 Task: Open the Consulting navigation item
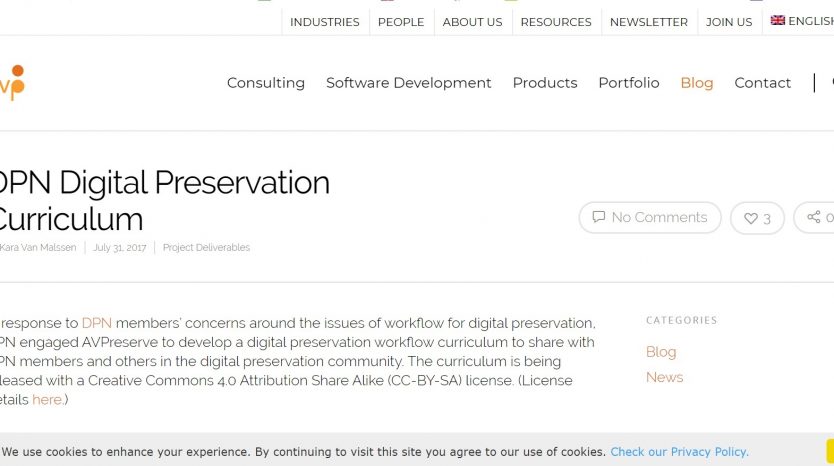[x=266, y=83]
